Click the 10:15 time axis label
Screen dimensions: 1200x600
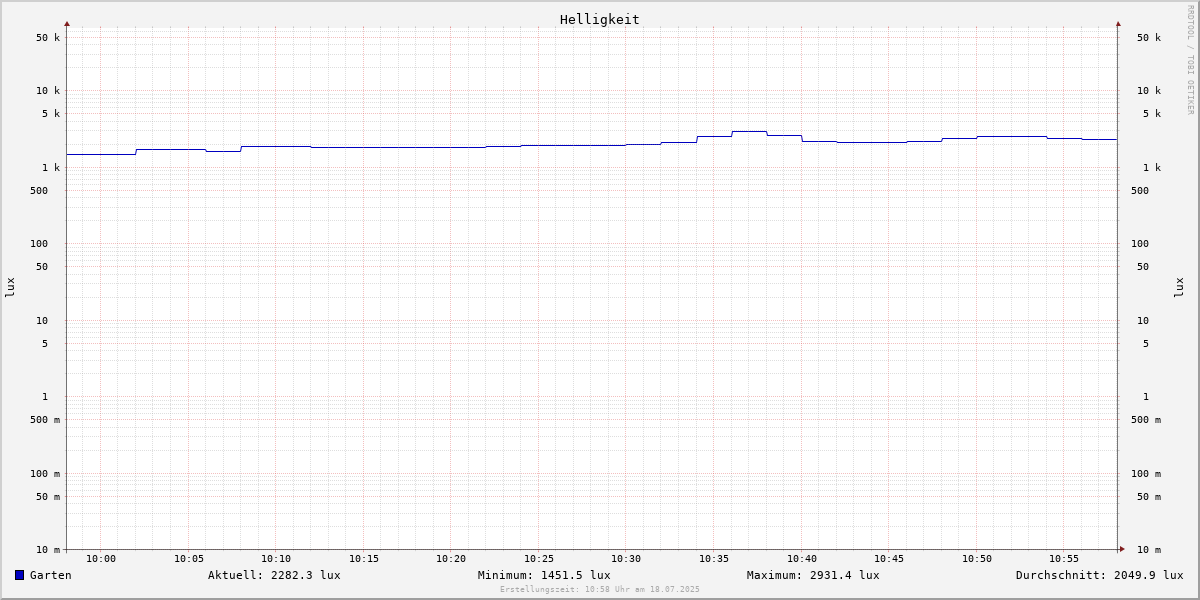click(364, 559)
